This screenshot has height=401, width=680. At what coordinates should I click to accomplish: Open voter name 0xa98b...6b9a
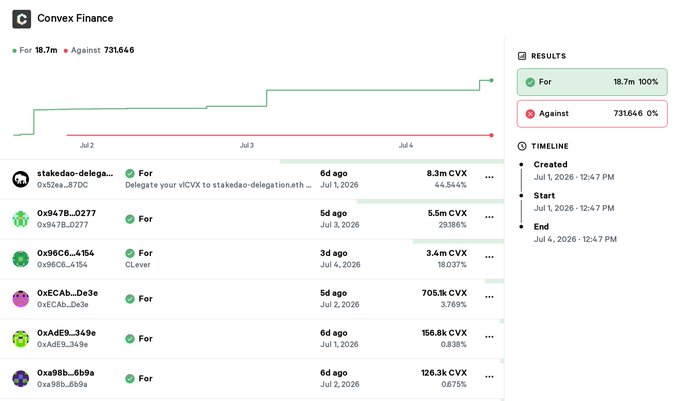pyautogui.click(x=65, y=373)
